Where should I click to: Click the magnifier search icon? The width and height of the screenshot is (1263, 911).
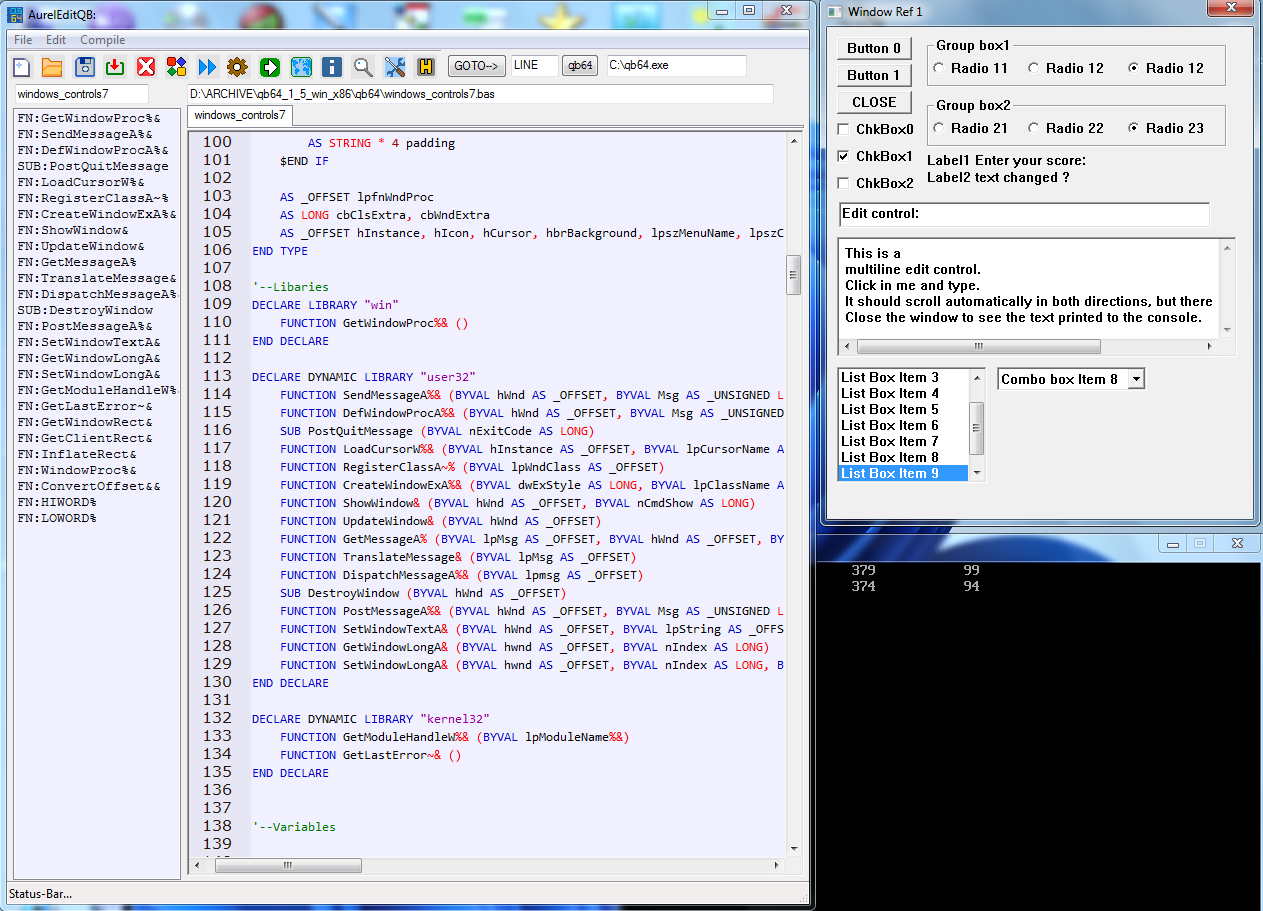point(363,67)
